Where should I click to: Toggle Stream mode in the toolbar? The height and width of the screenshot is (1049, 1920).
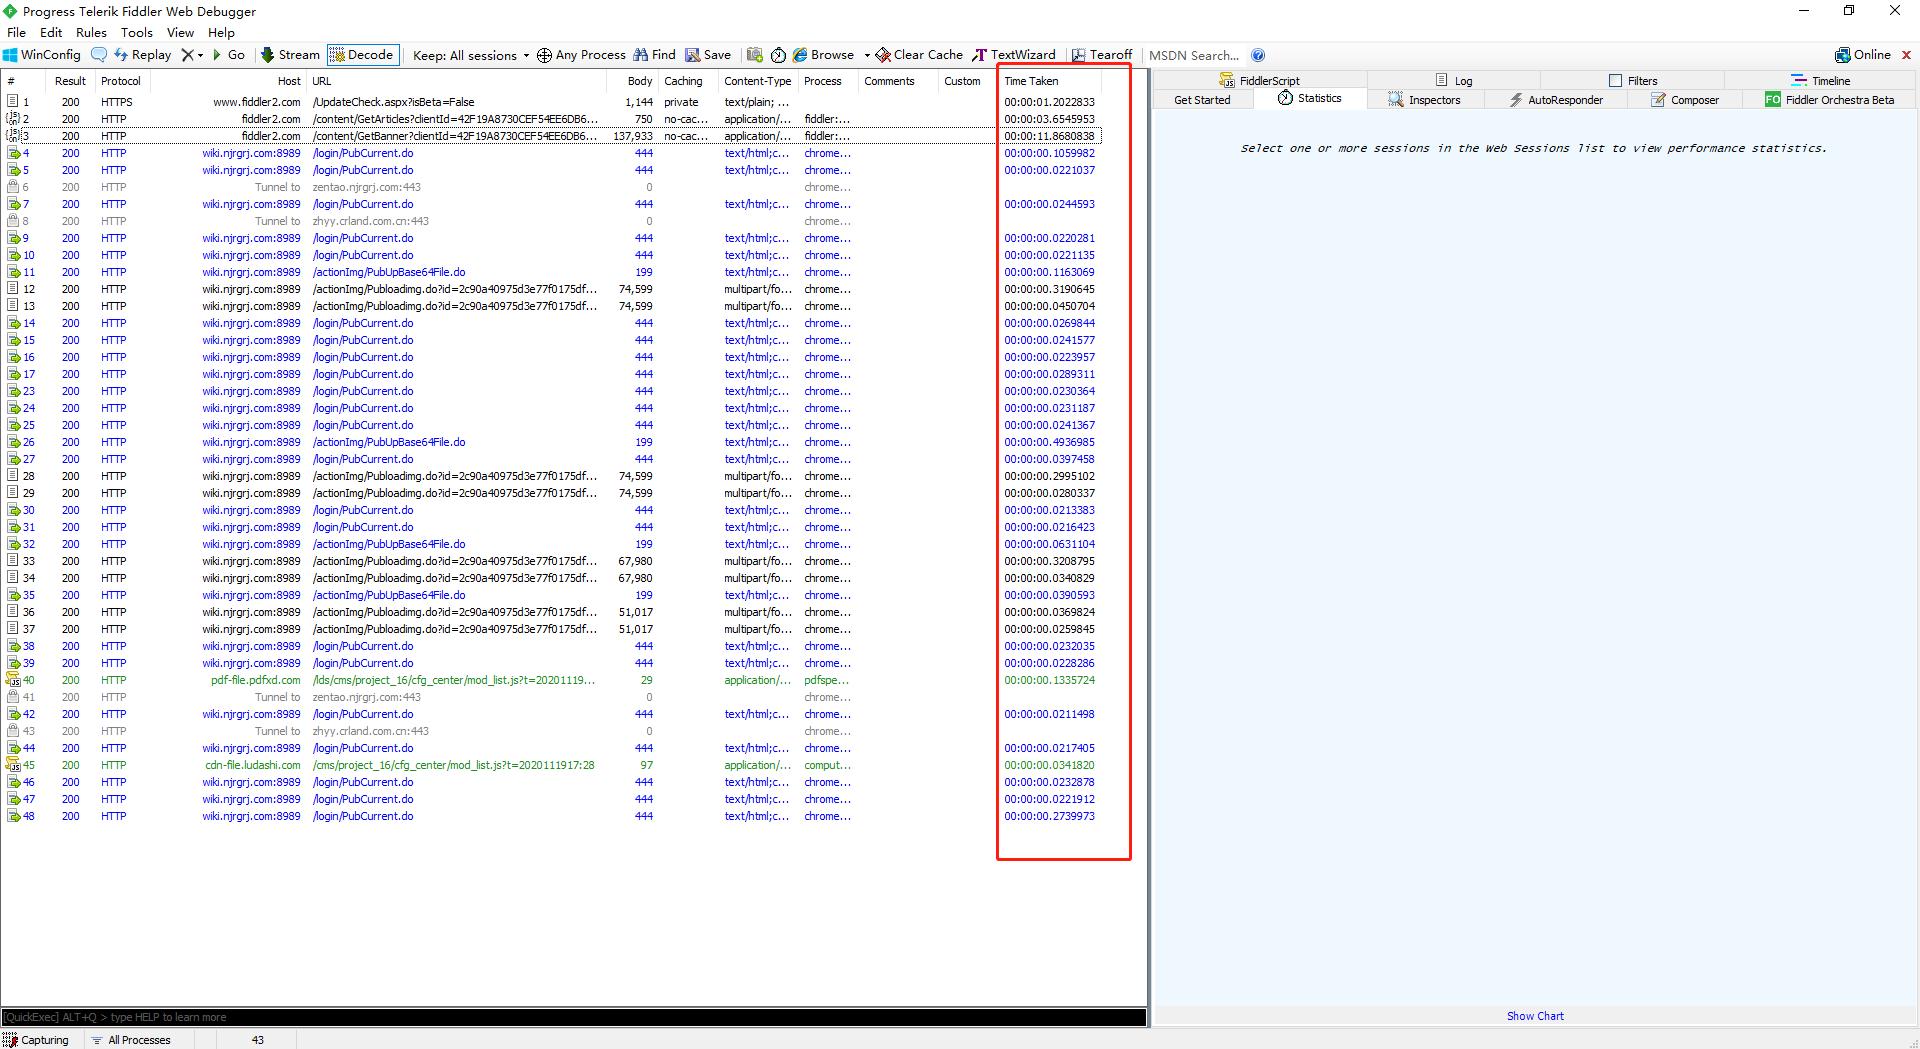pyautogui.click(x=290, y=55)
